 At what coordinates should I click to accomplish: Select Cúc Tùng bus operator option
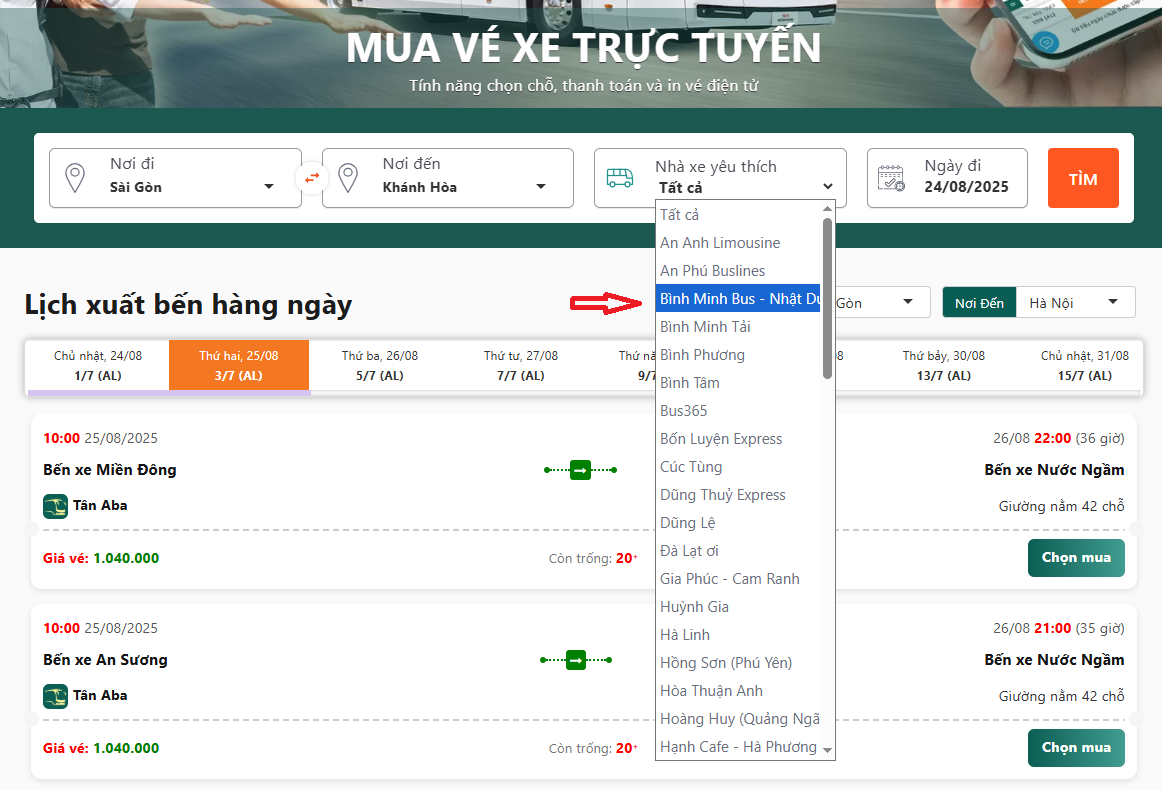[x=691, y=467]
